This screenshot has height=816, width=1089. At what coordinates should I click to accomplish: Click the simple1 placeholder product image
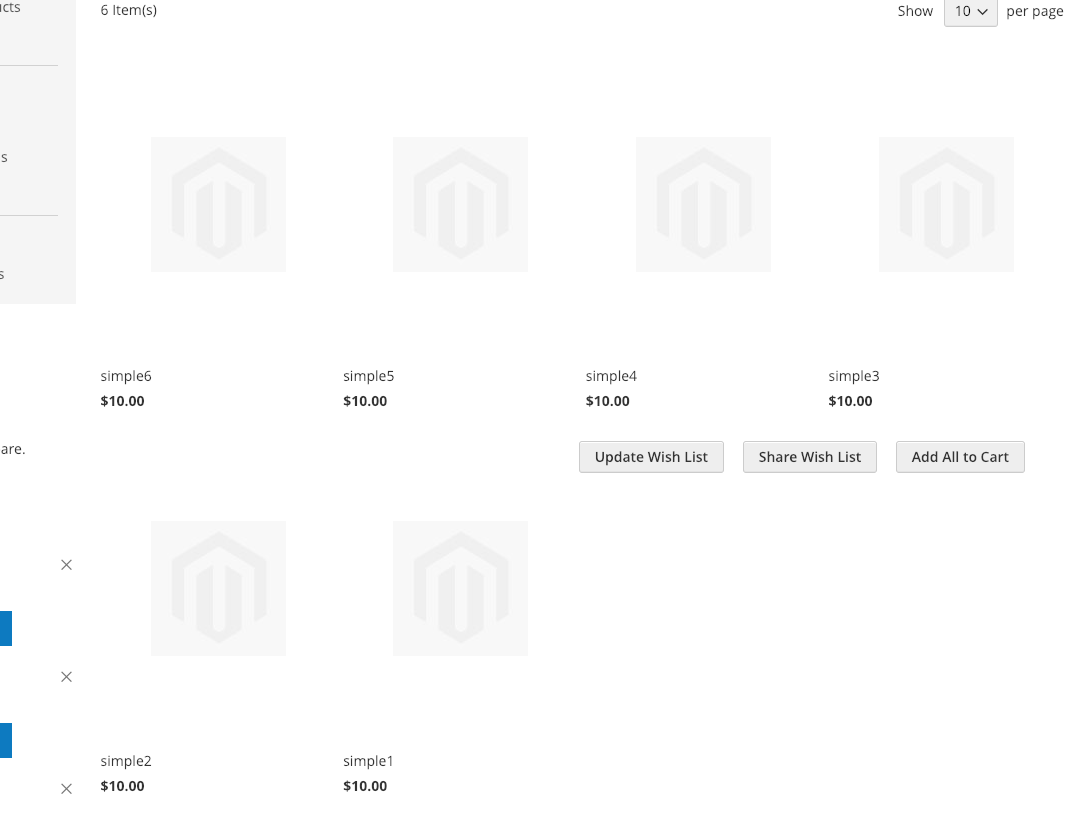460,588
